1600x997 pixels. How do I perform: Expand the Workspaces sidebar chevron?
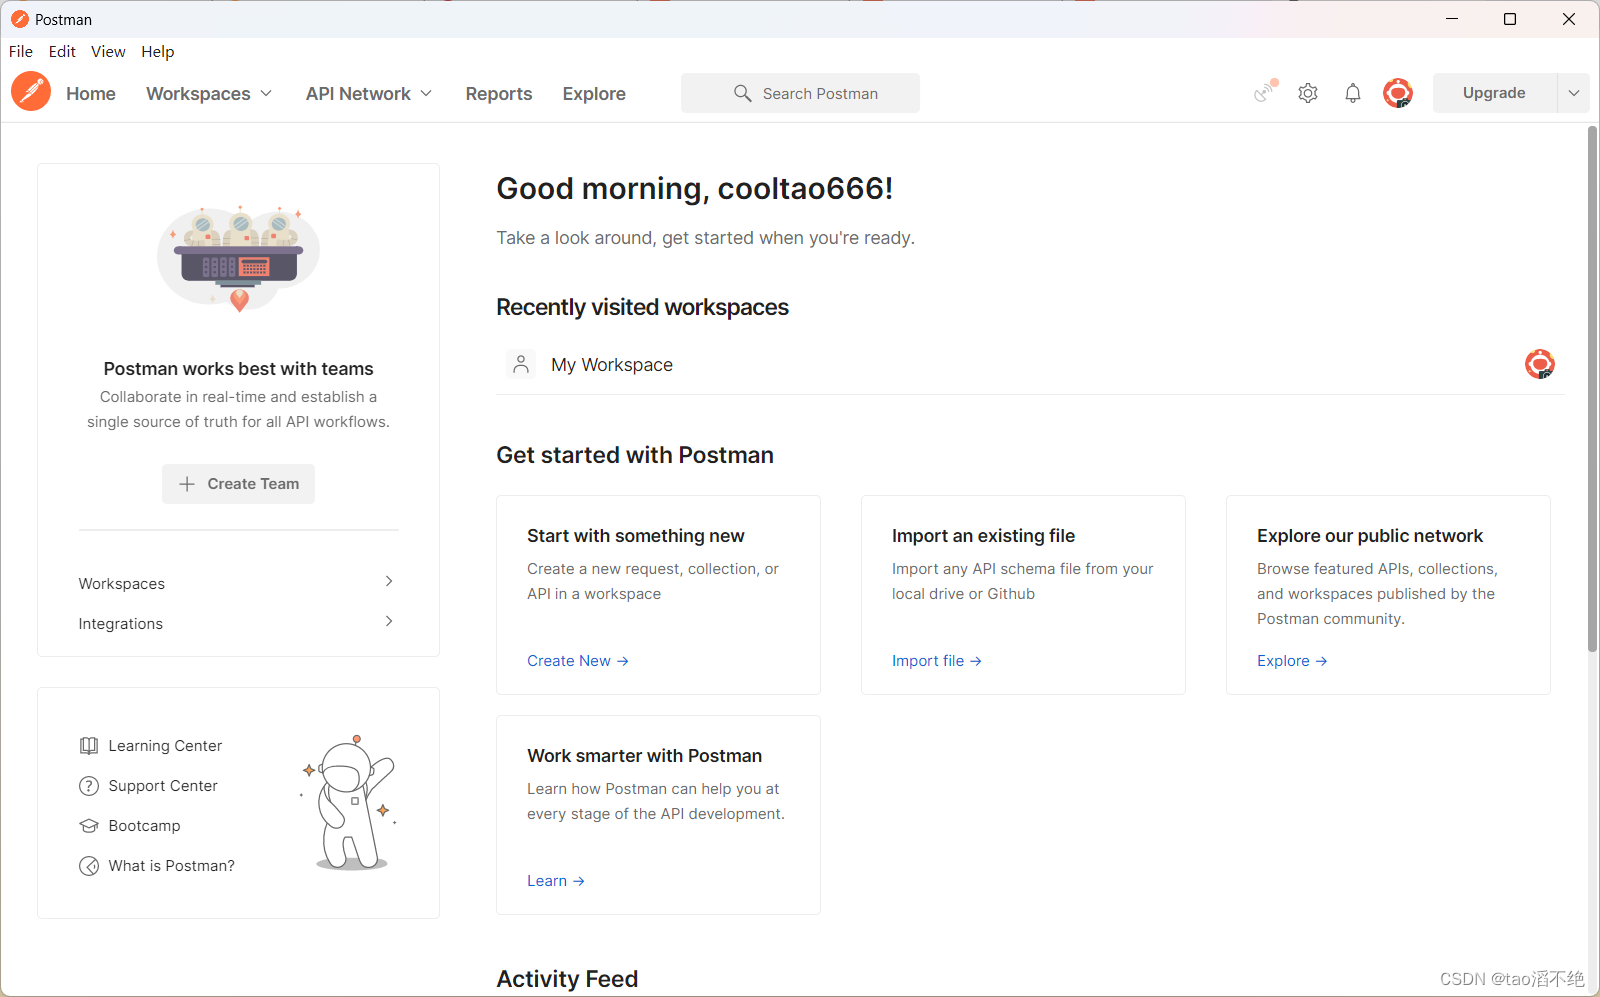389,581
